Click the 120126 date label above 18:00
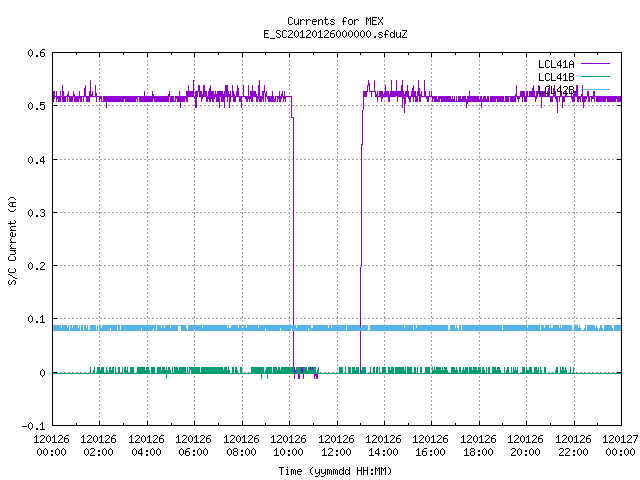Viewport: 640px width, 480px height. tap(478, 439)
